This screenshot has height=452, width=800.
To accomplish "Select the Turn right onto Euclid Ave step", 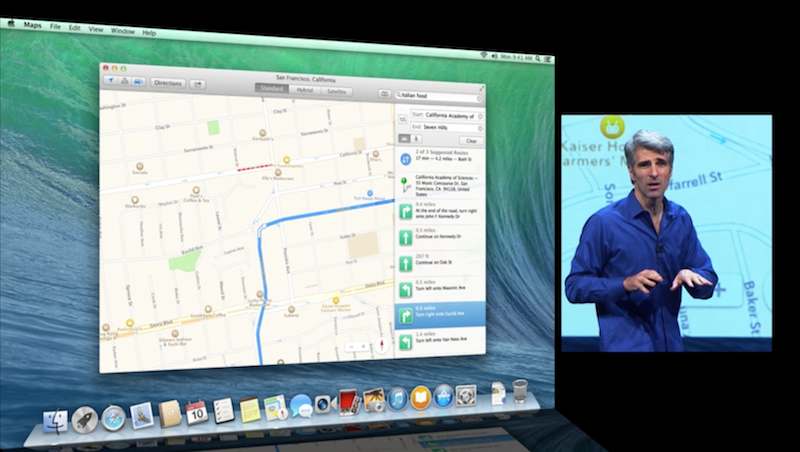I will (440, 315).
